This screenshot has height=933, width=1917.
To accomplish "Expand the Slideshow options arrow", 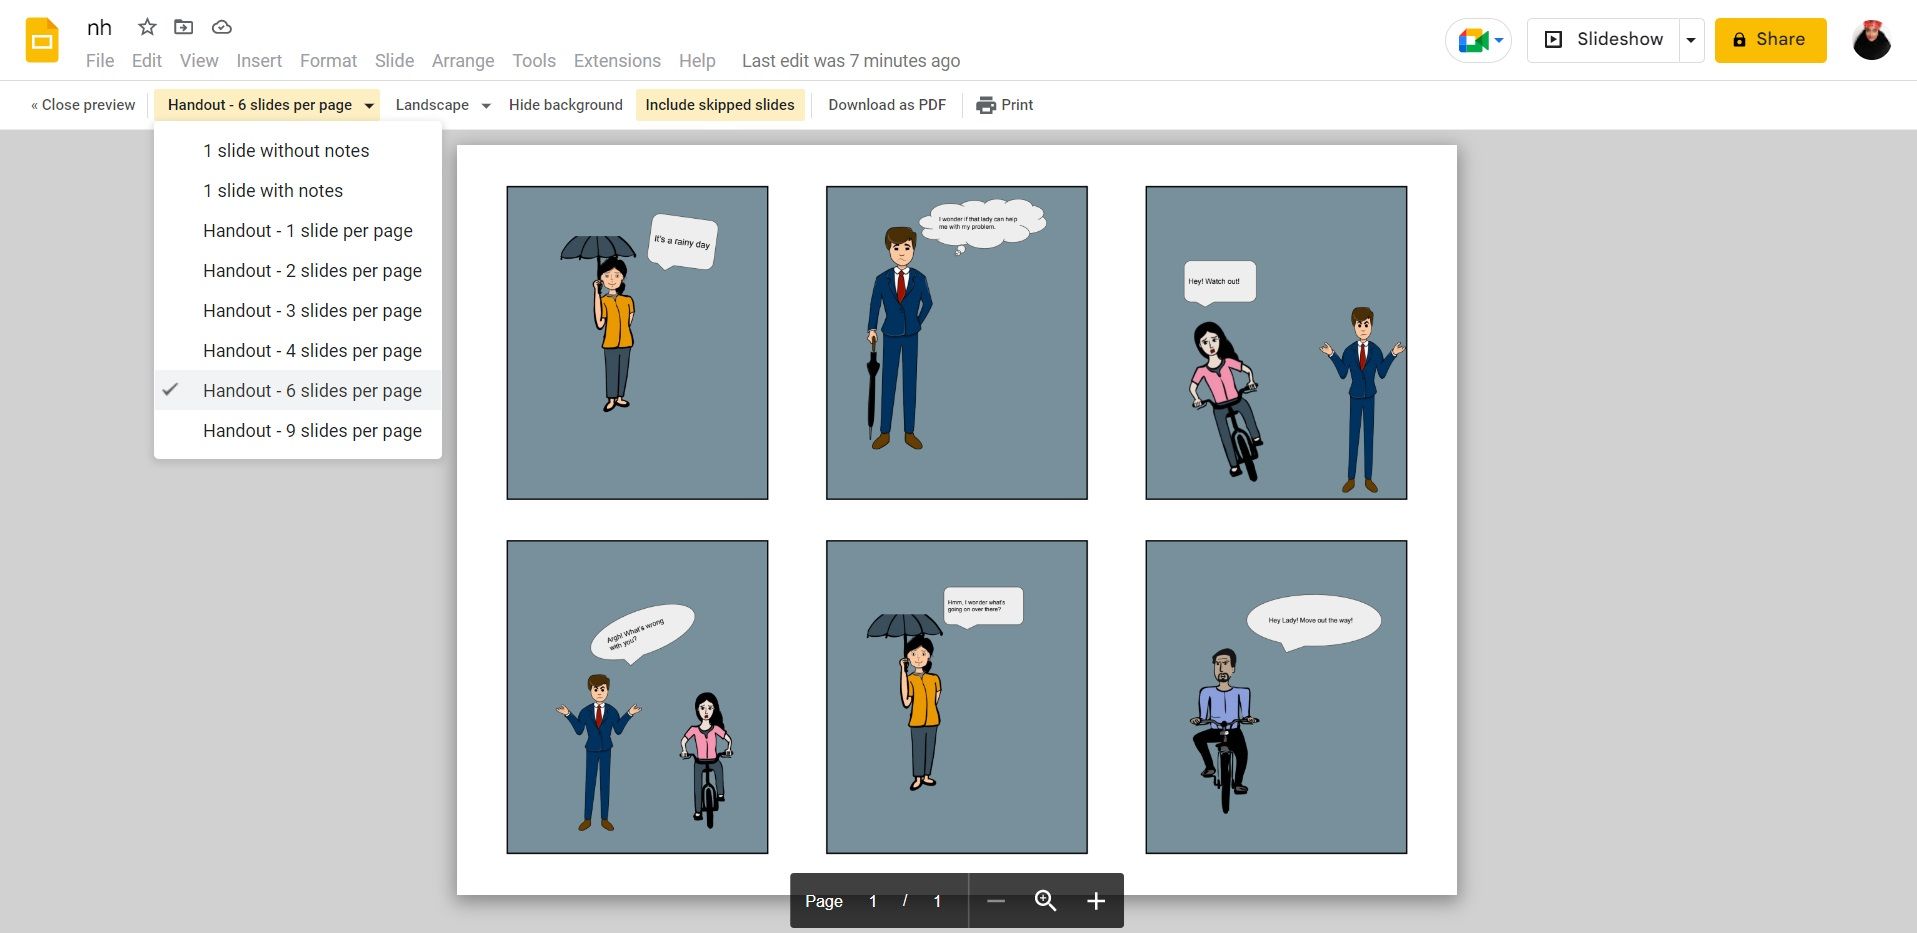I will pos(1689,40).
